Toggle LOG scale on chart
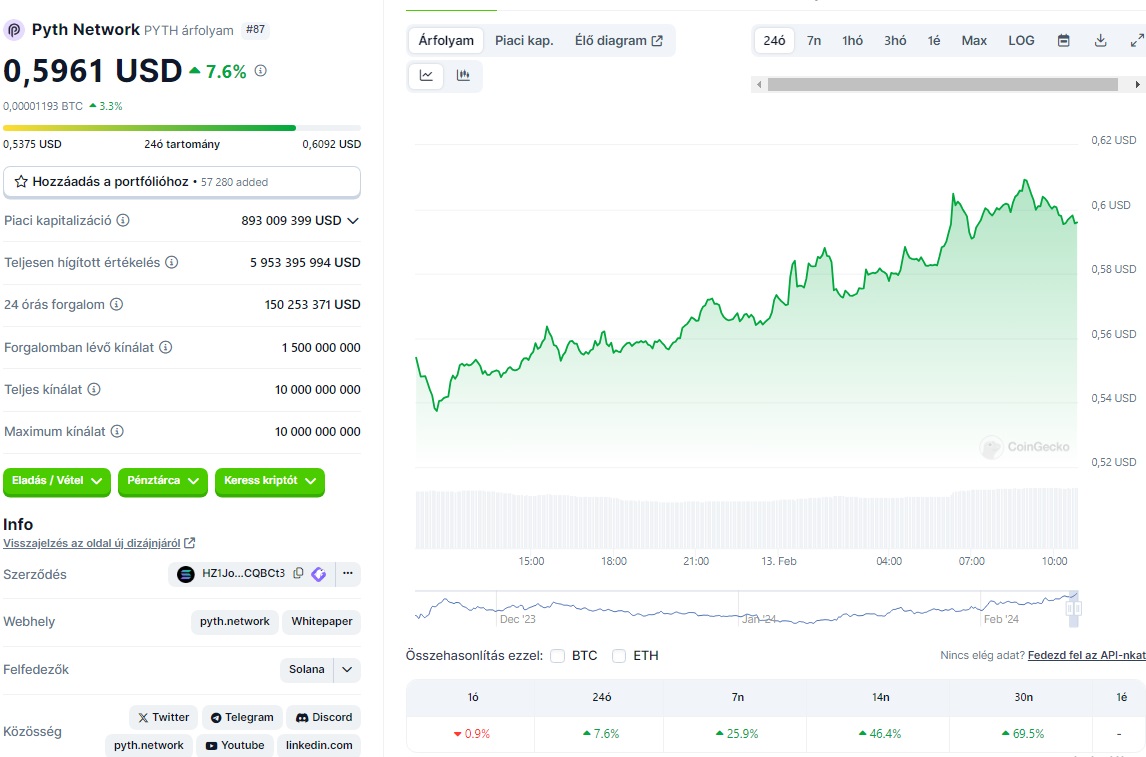The width and height of the screenshot is (1146, 757). click(x=1021, y=41)
